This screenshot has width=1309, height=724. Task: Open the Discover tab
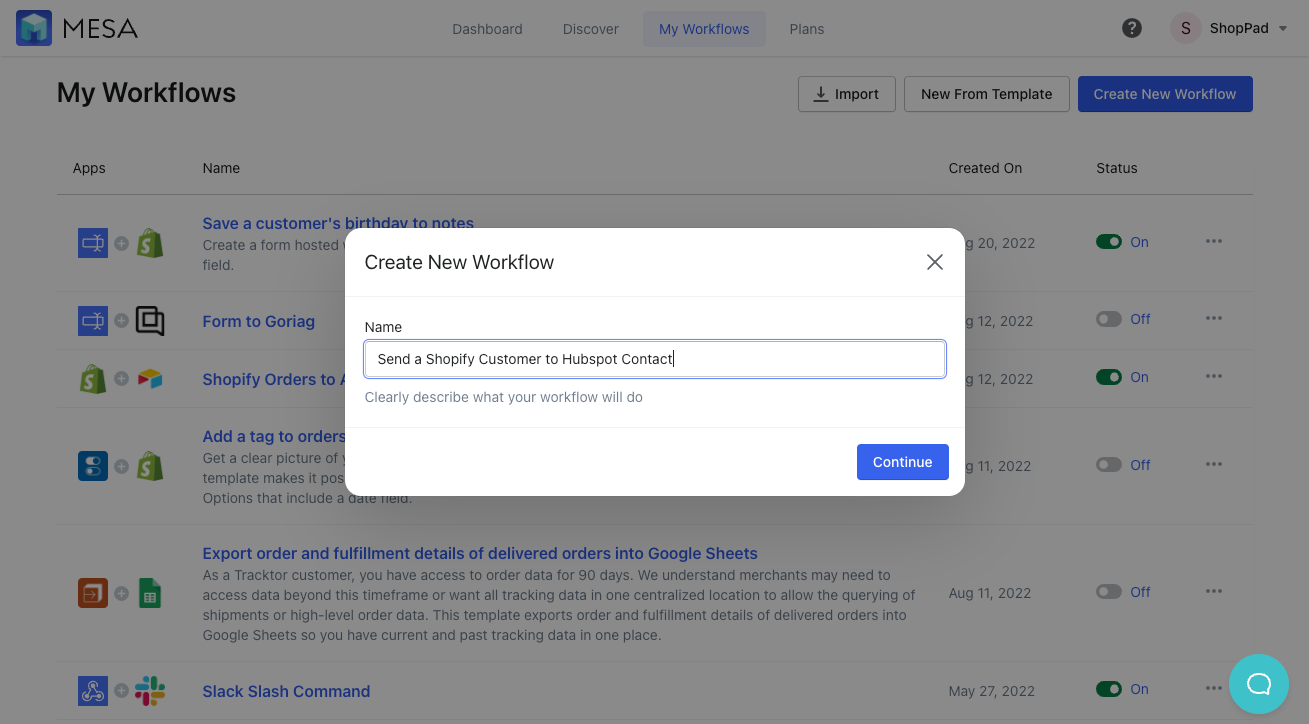pyautogui.click(x=591, y=29)
